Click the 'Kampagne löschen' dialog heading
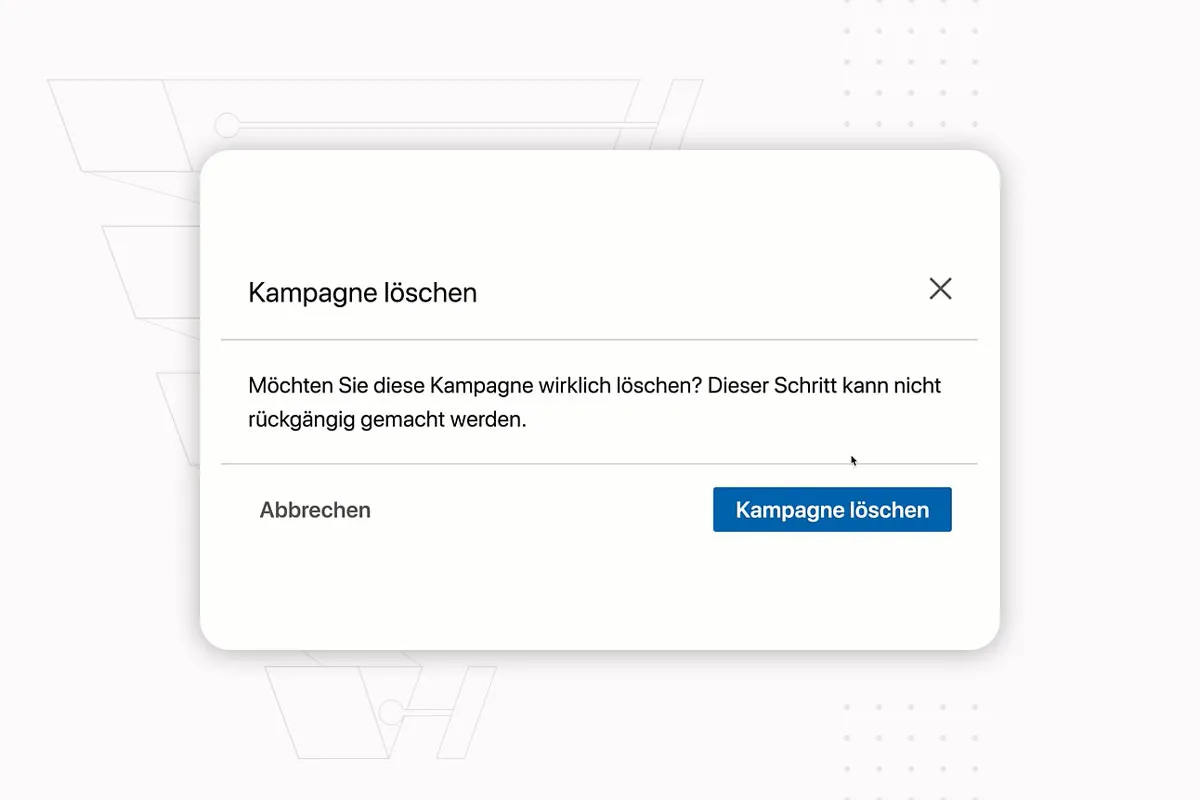1200x800 pixels. (x=362, y=293)
